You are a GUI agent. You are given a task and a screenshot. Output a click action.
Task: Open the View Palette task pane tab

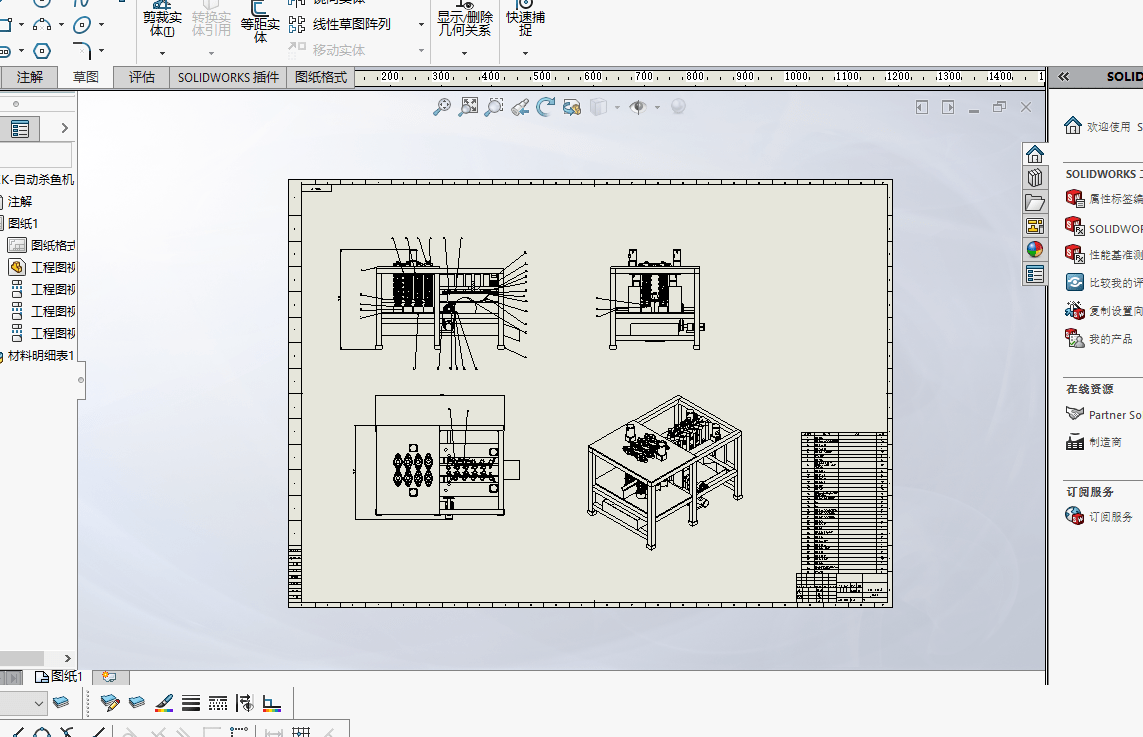[x=1034, y=226]
